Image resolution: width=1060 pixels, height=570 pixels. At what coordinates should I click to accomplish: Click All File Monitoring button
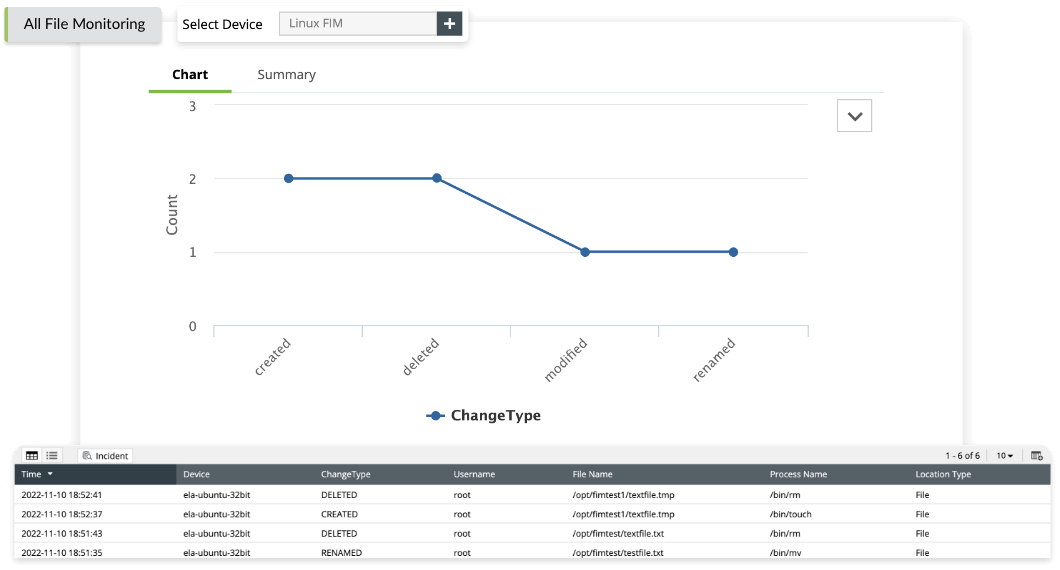[84, 24]
